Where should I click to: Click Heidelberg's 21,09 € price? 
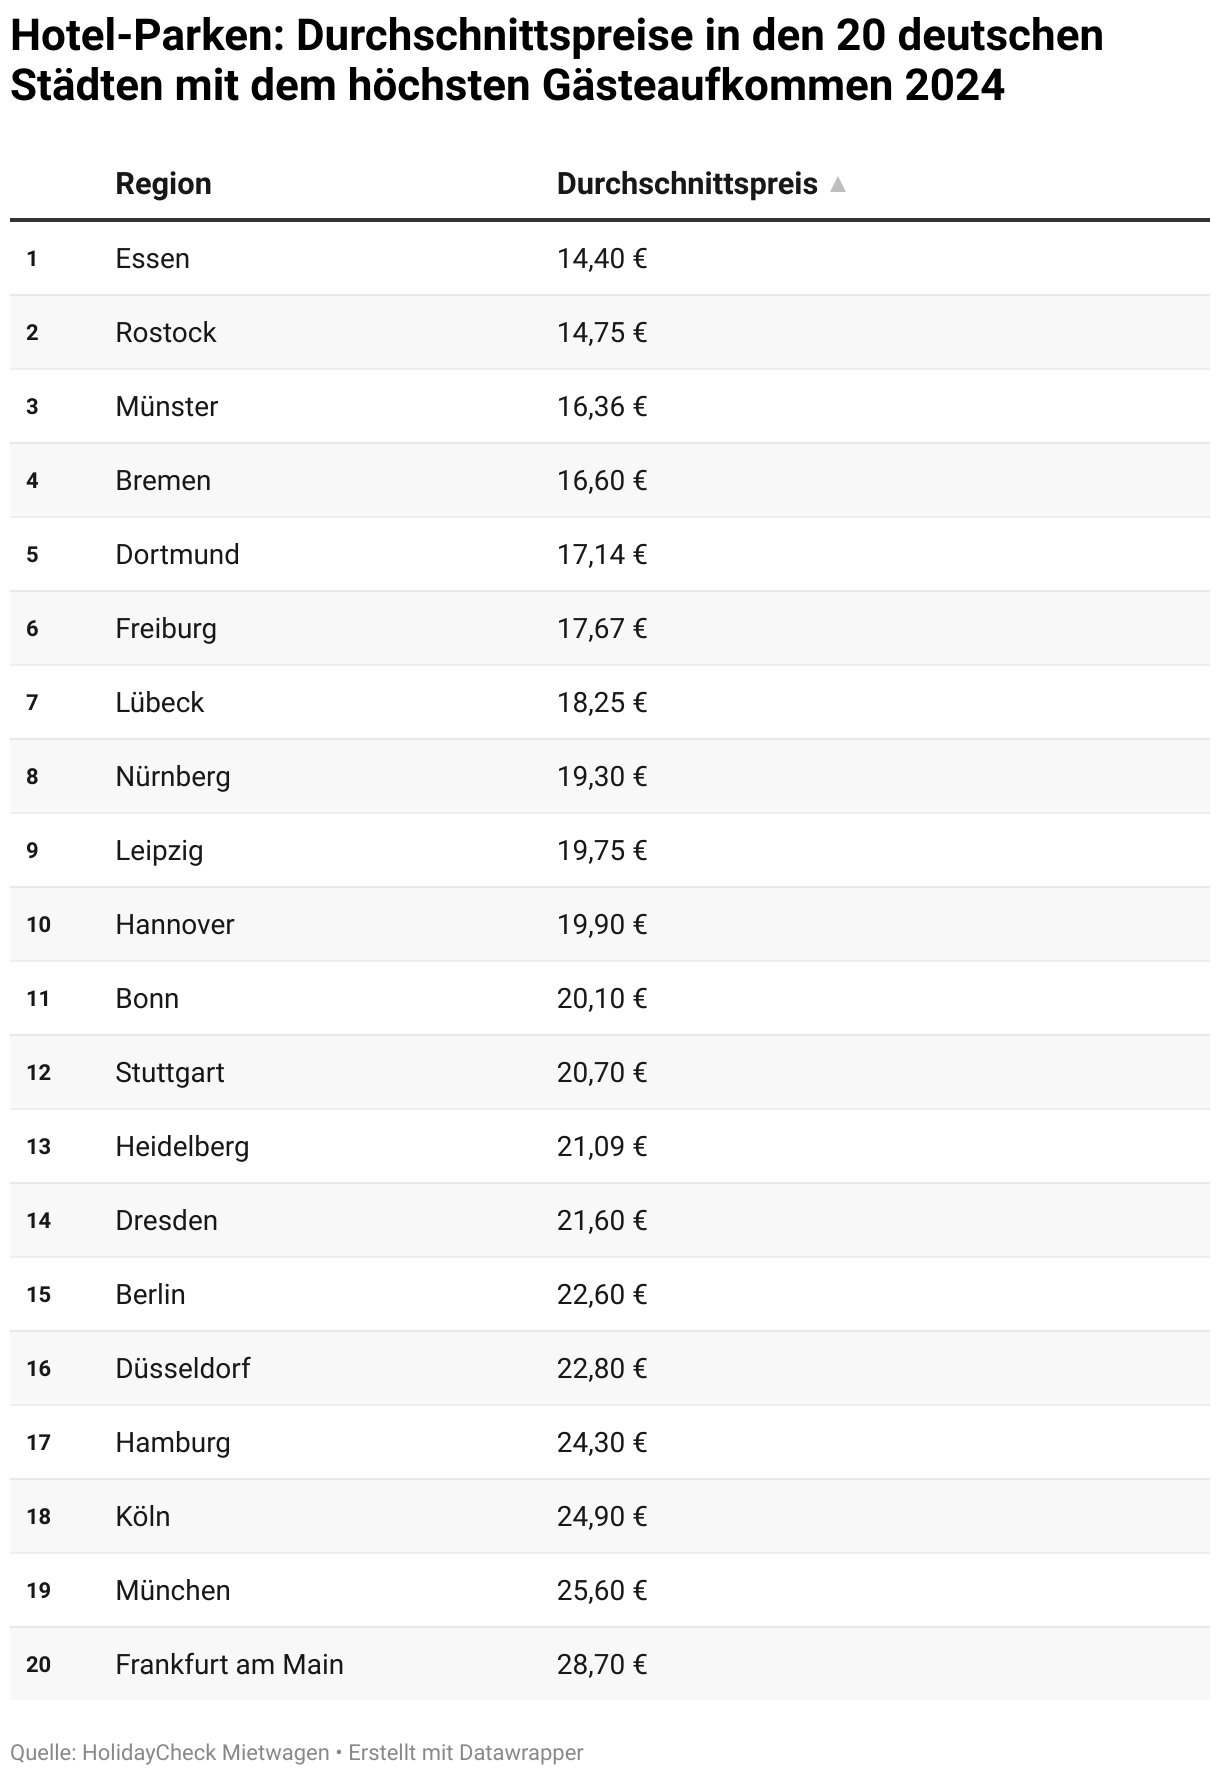[602, 1147]
